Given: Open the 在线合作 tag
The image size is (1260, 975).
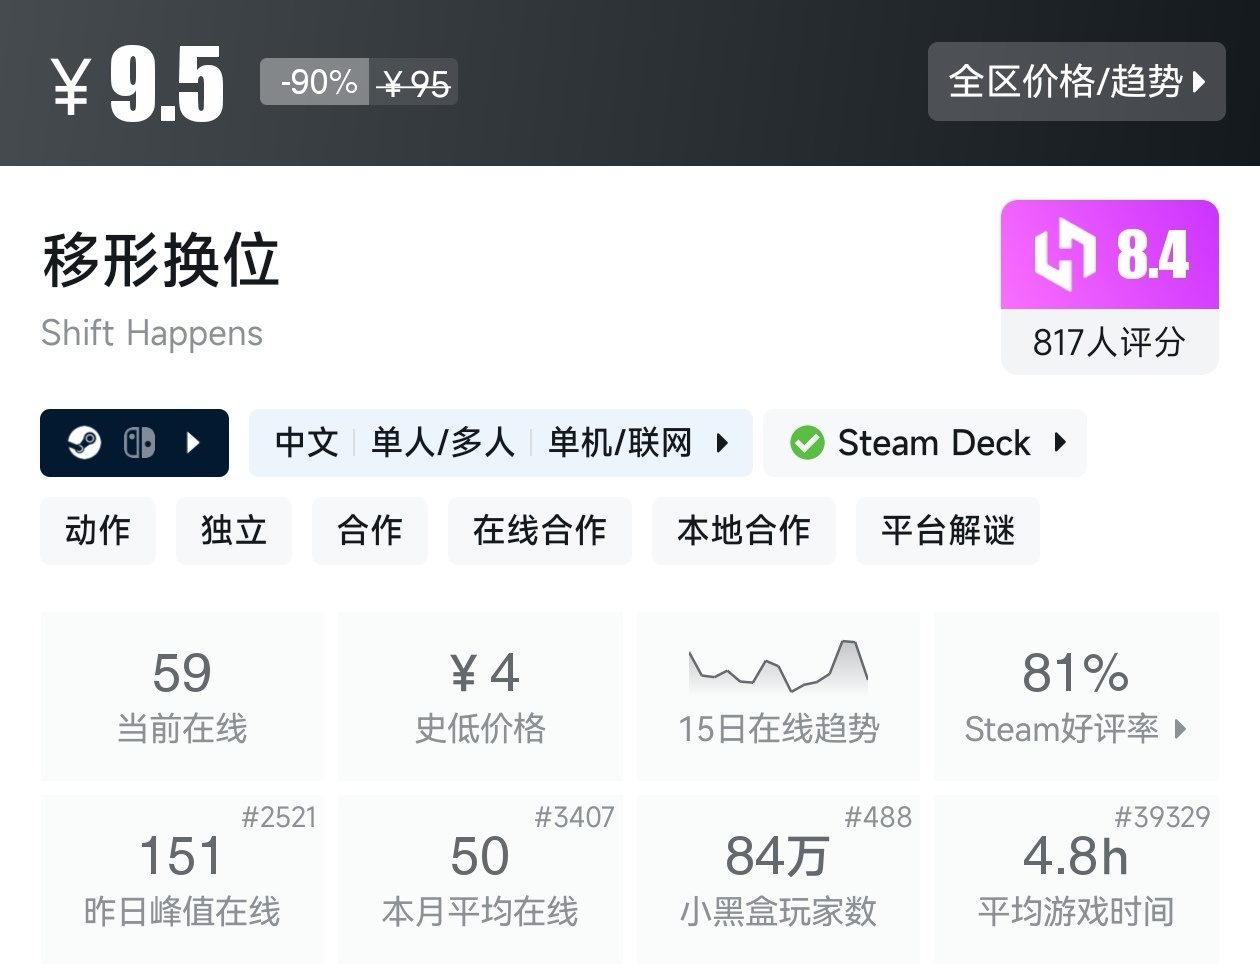Looking at the screenshot, I should tap(540, 530).
